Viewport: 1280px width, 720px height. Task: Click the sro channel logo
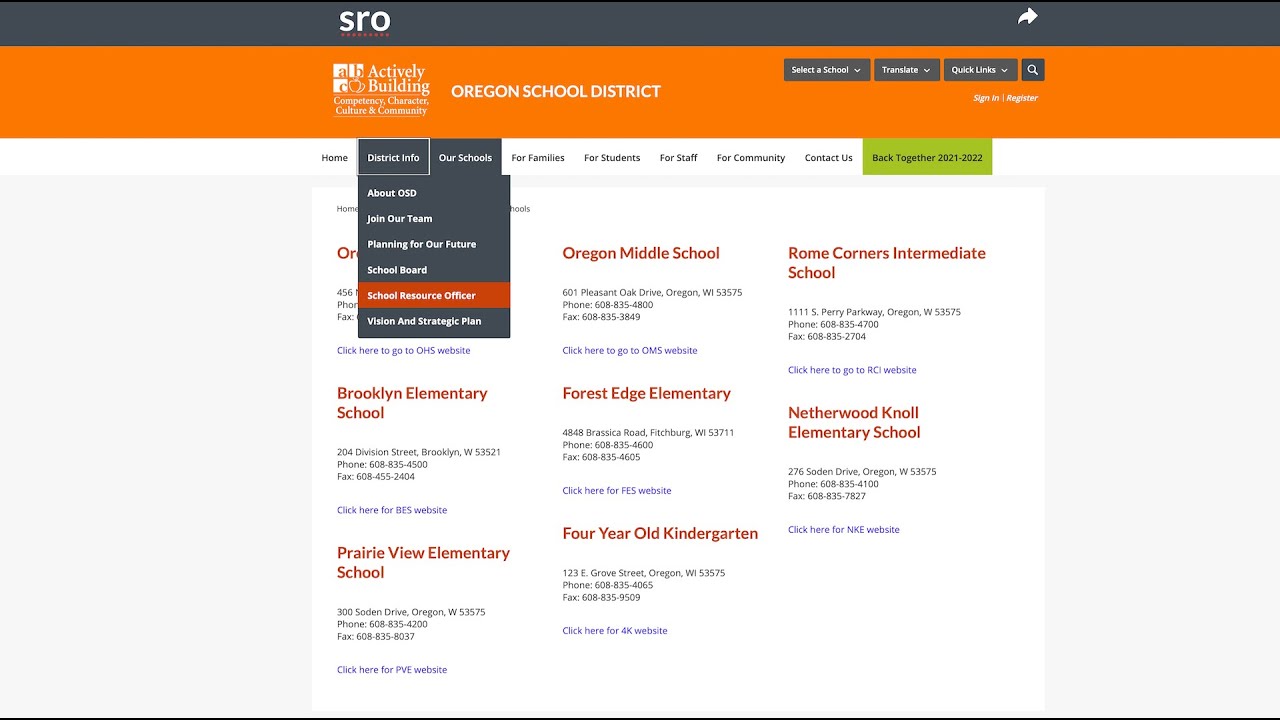click(365, 22)
